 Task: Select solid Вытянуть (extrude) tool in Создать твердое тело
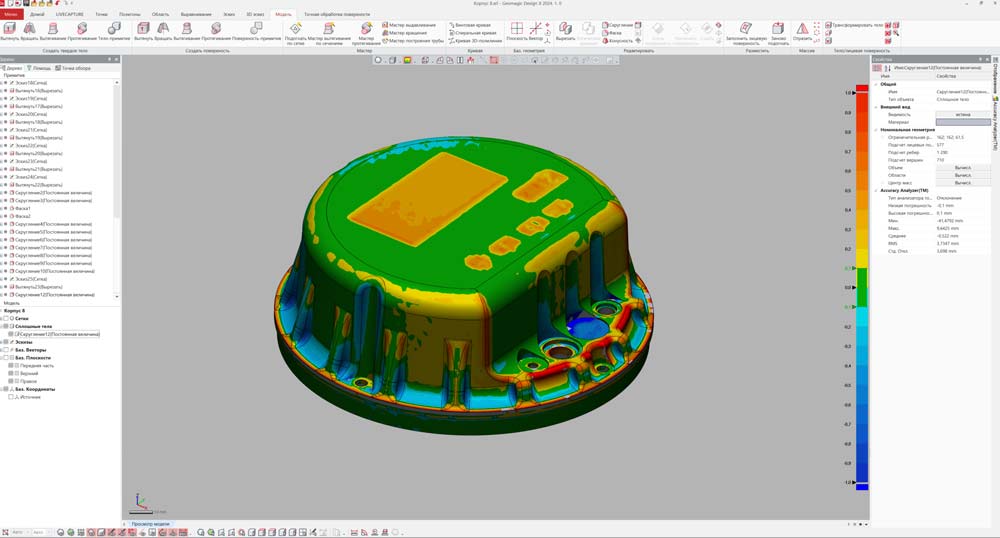coord(9,31)
